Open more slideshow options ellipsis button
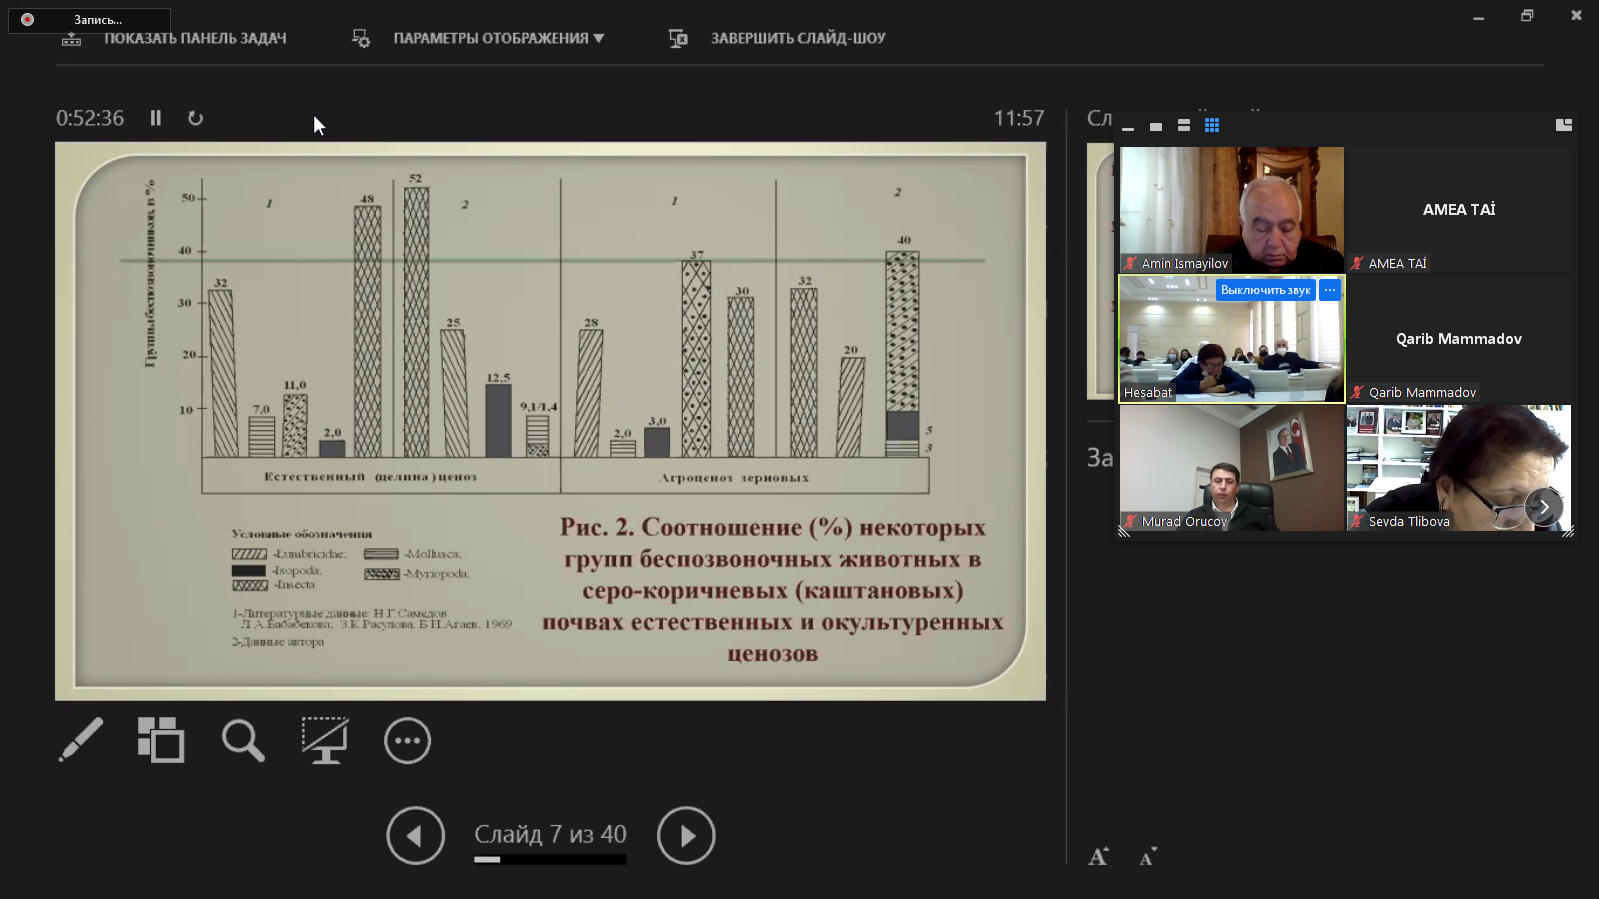Image resolution: width=1599 pixels, height=899 pixels. (x=407, y=741)
